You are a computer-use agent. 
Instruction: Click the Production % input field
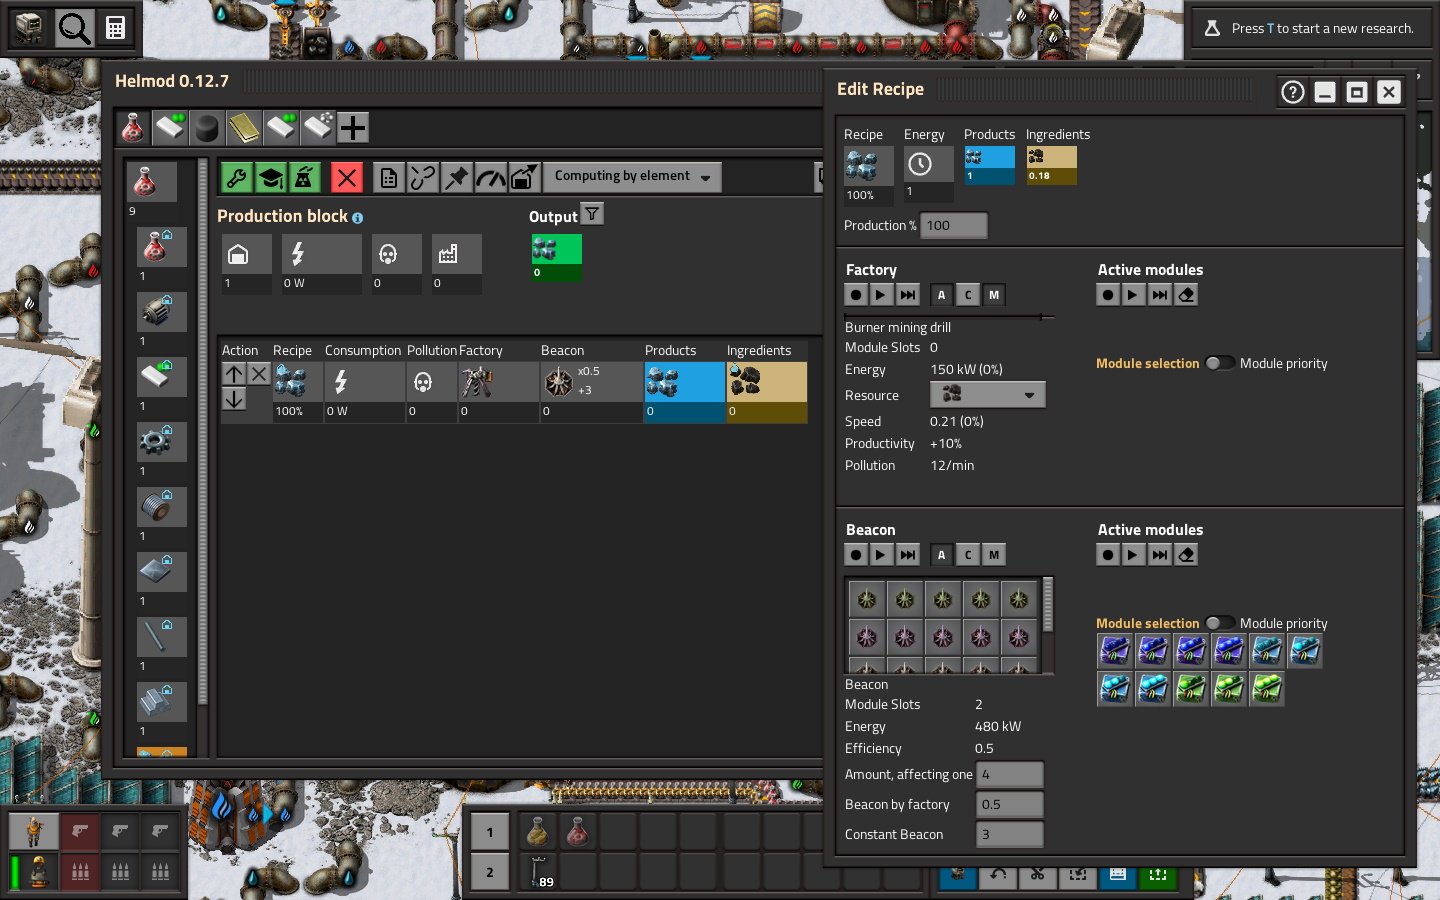coord(953,226)
